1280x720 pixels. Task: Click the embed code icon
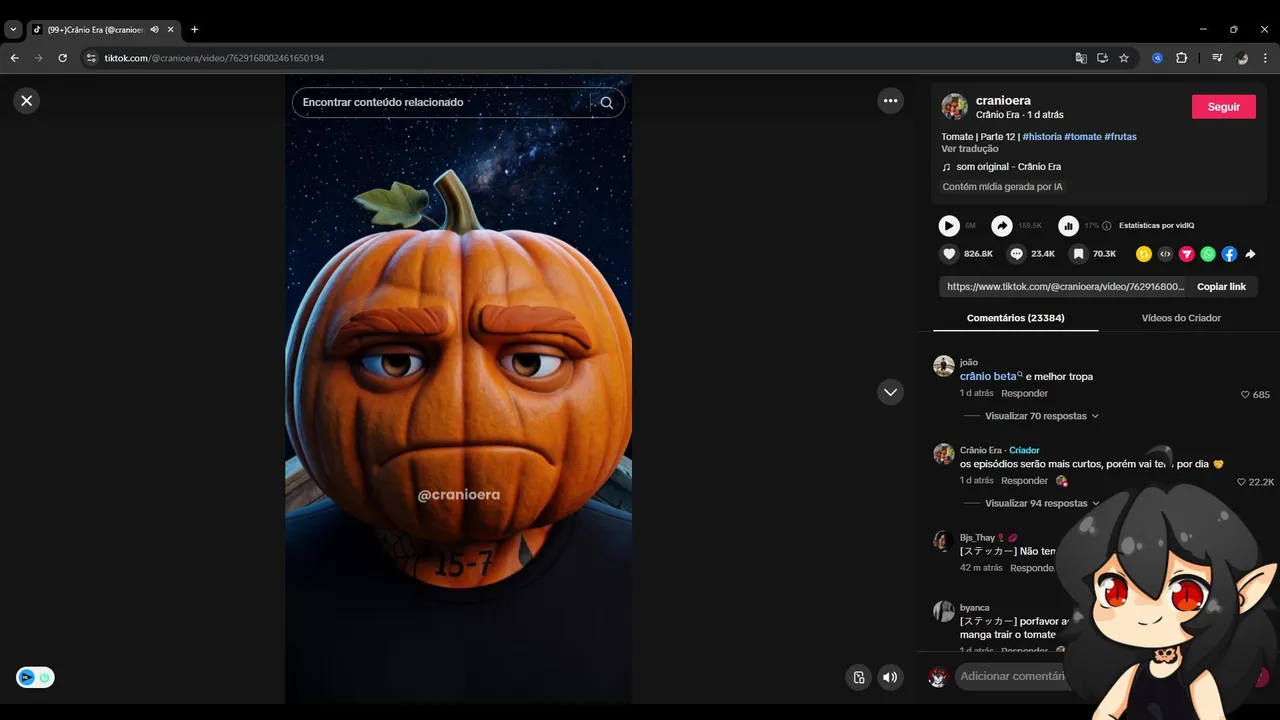[x=1165, y=254]
